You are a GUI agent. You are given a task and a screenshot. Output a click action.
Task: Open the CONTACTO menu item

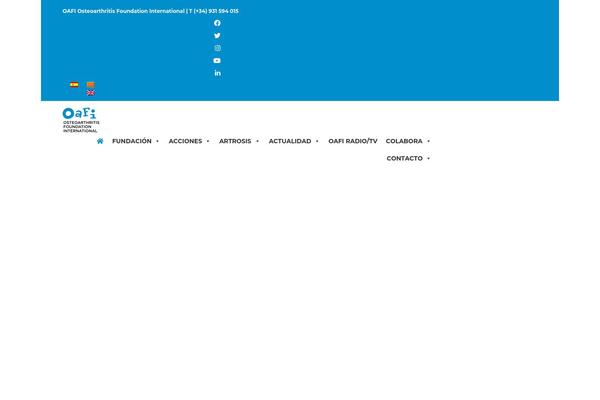coord(404,158)
